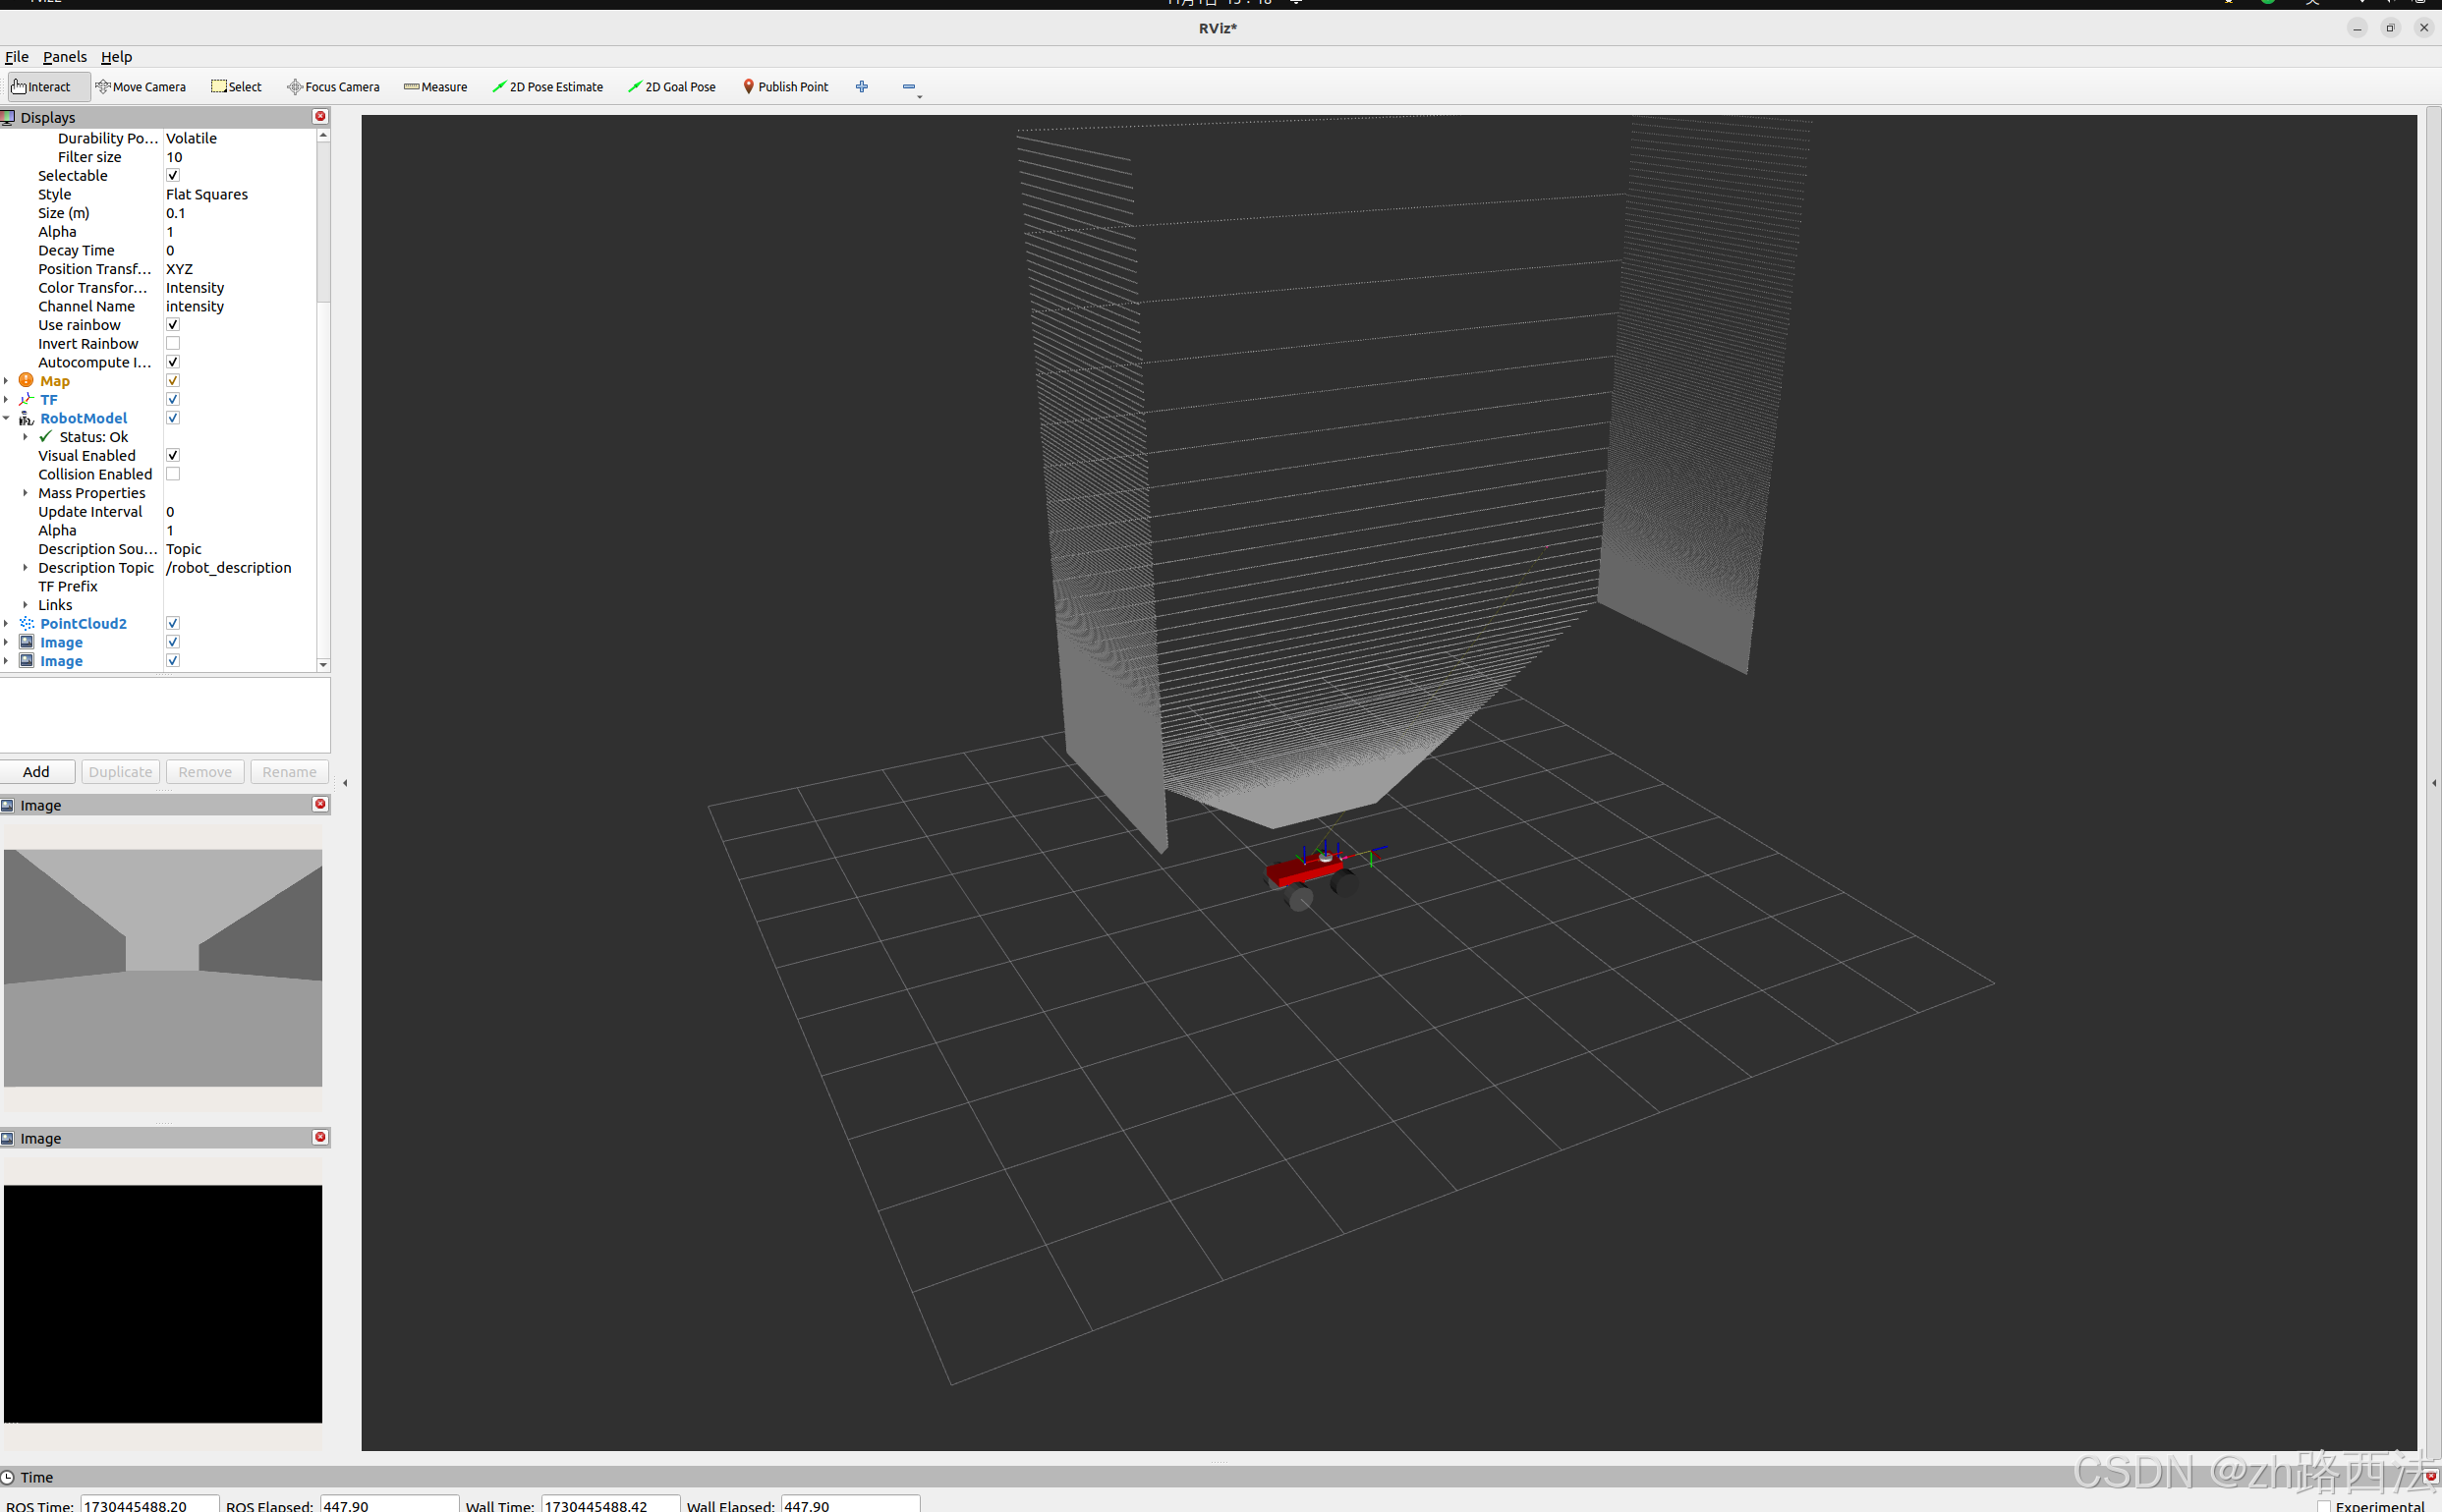Expand the PointCloud2 display item
The width and height of the screenshot is (2442, 1512).
[7, 624]
